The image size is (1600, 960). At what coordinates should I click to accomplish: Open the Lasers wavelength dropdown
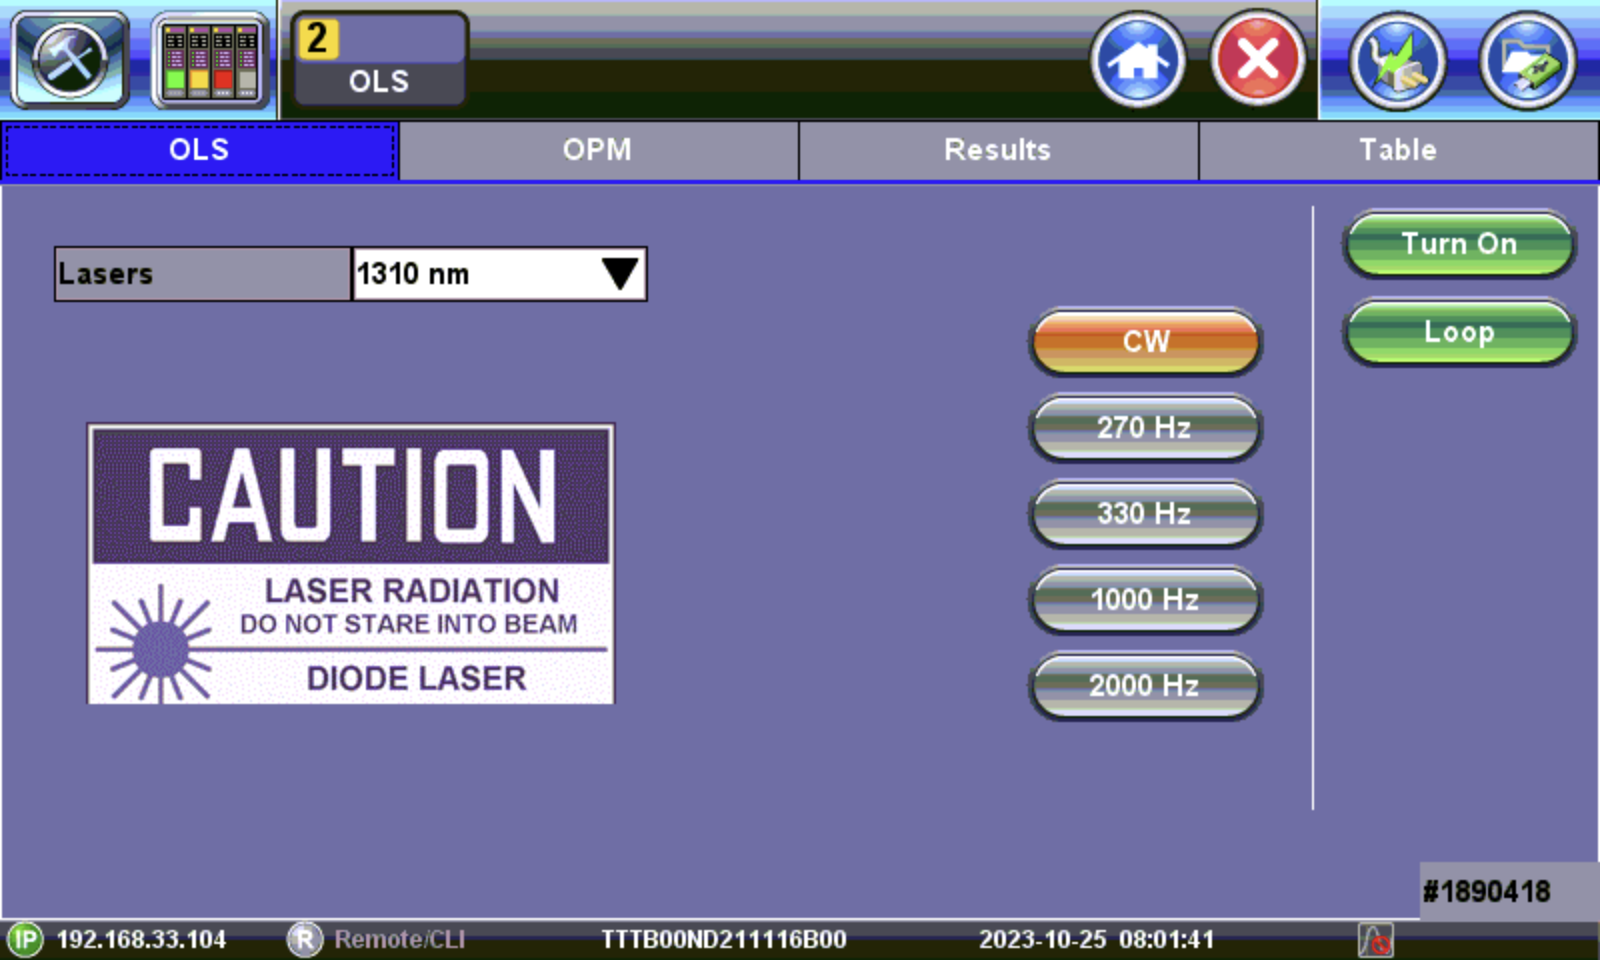pyautogui.click(x=498, y=274)
